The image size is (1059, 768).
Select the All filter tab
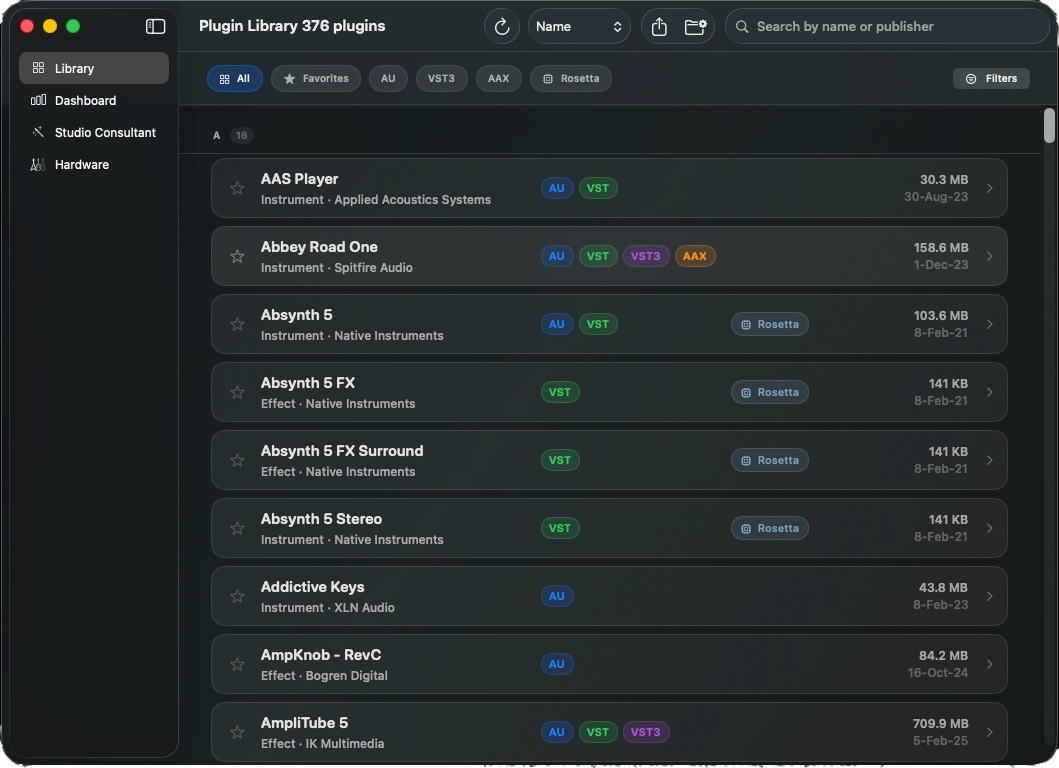[234, 78]
